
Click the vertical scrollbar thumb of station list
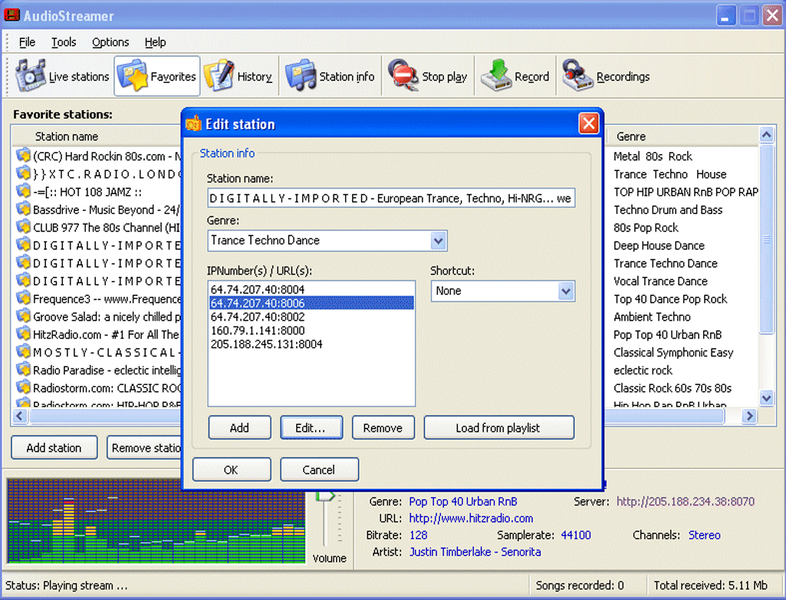pyautogui.click(x=766, y=239)
